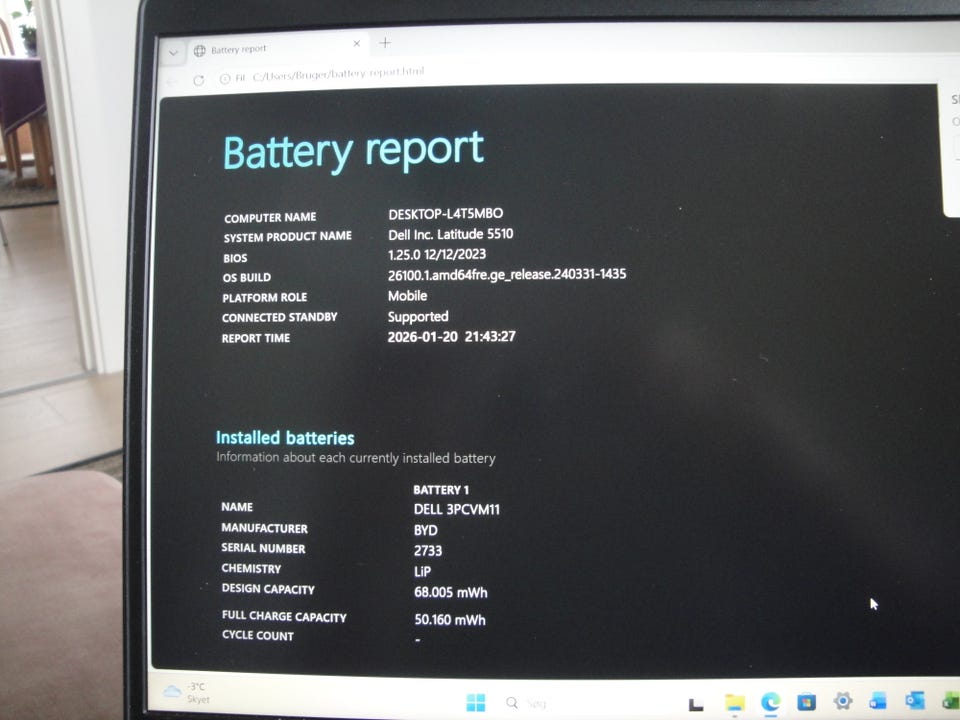Launch File Explorer from taskbar
The width and height of the screenshot is (960, 720).
pos(735,703)
